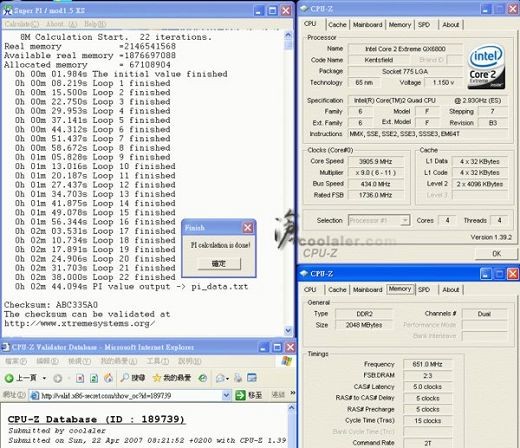520x448 pixels.
Task: Expand the IE address bar dropdown
Action: (226, 395)
